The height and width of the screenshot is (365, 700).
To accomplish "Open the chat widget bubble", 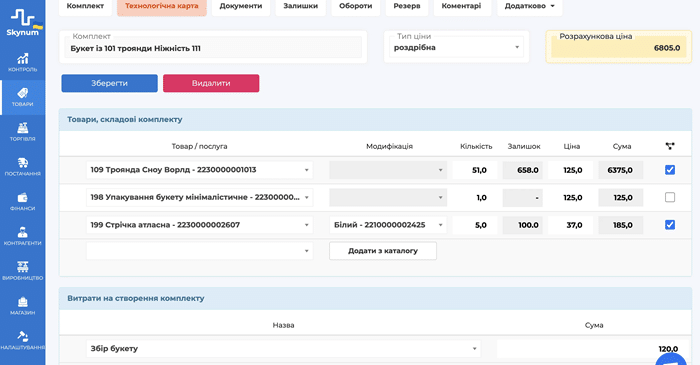I will click(671, 359).
